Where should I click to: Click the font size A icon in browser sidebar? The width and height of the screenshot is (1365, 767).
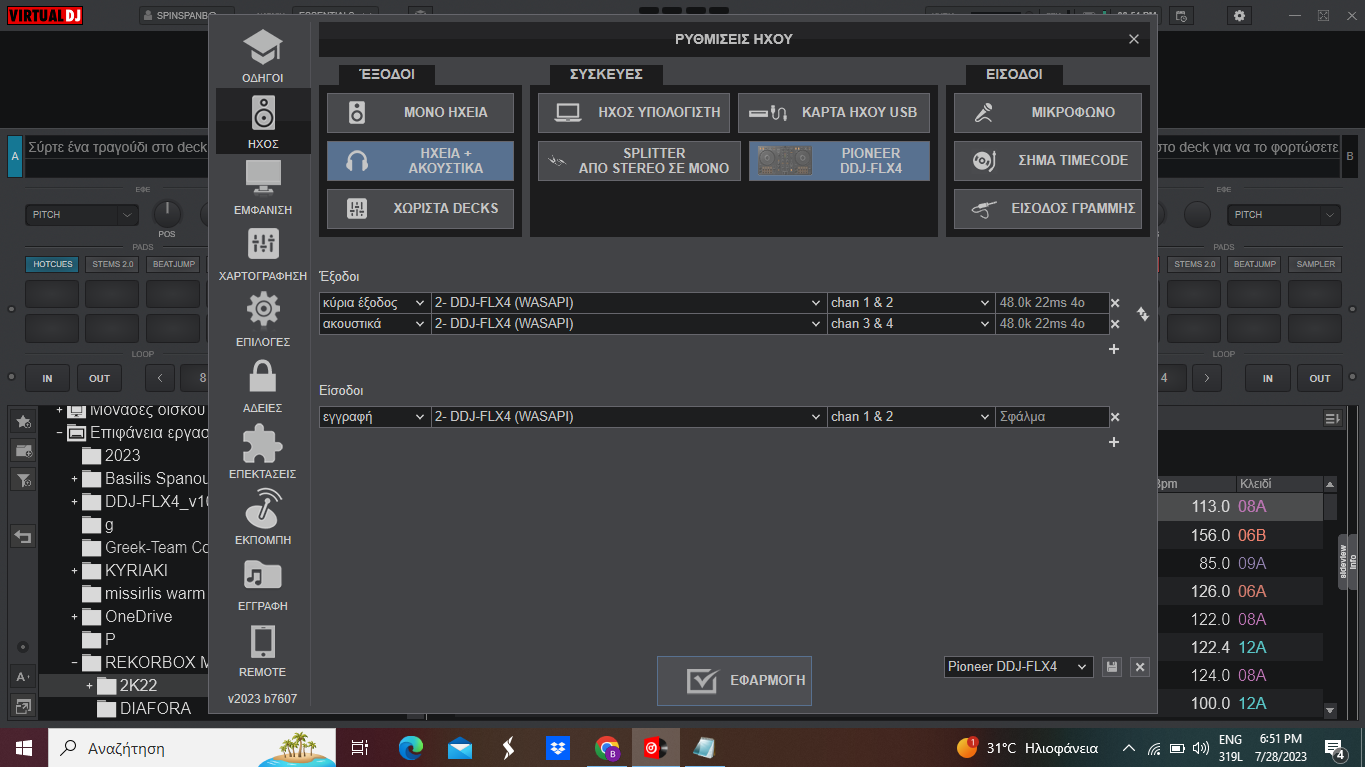(x=23, y=676)
